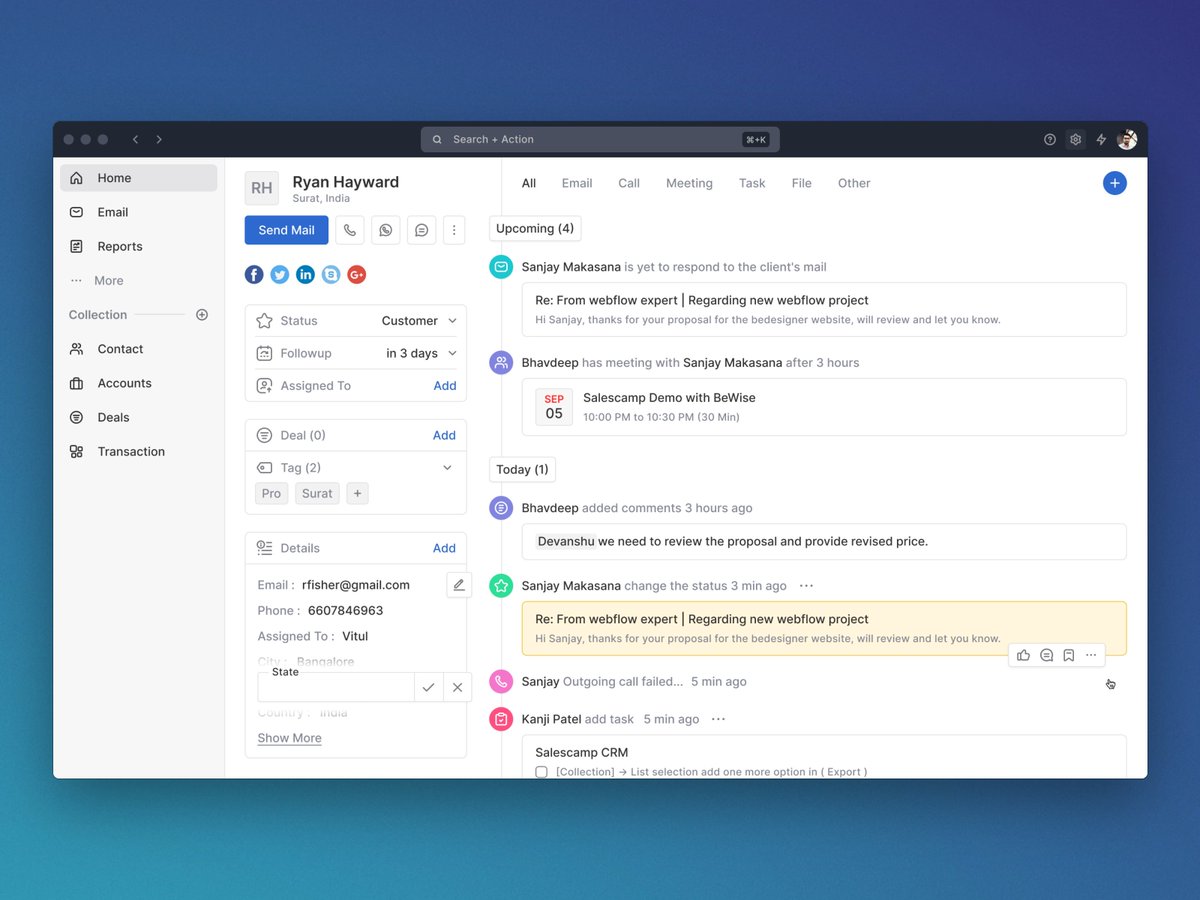The image size is (1200, 900).
Task: Switch to the Meeting activity tab
Action: click(x=689, y=183)
